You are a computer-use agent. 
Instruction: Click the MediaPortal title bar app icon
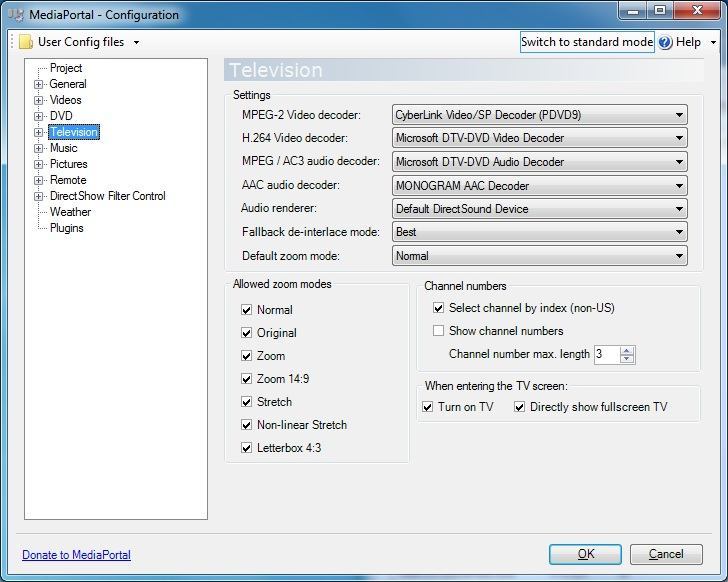click(x=16, y=15)
